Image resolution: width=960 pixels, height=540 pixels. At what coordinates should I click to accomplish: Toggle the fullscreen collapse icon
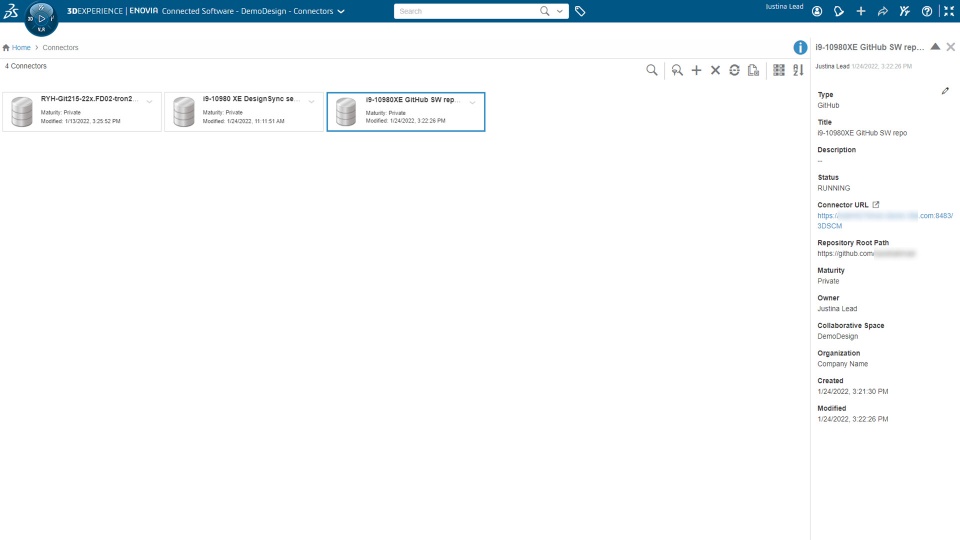949,11
